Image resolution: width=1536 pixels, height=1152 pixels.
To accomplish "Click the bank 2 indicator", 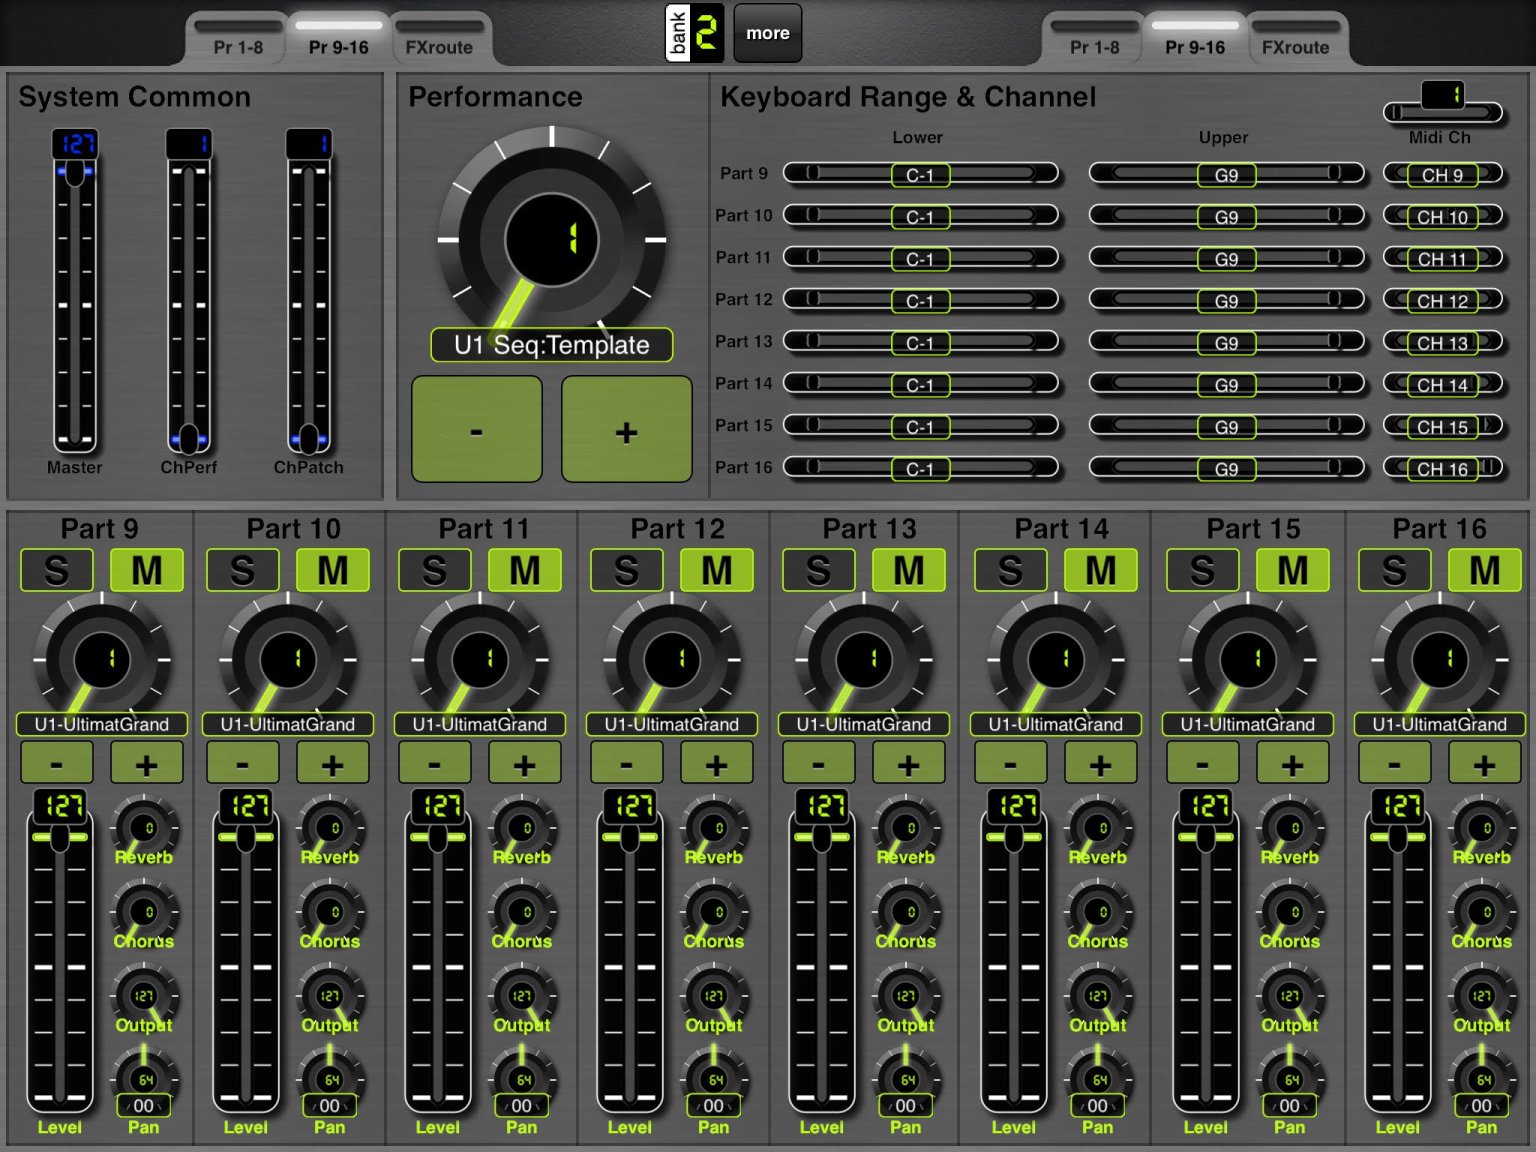I will [x=694, y=33].
